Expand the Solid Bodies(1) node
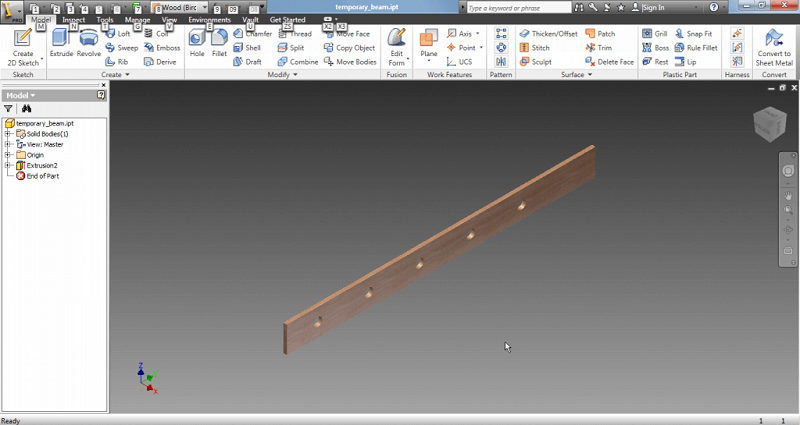 [x=8, y=134]
